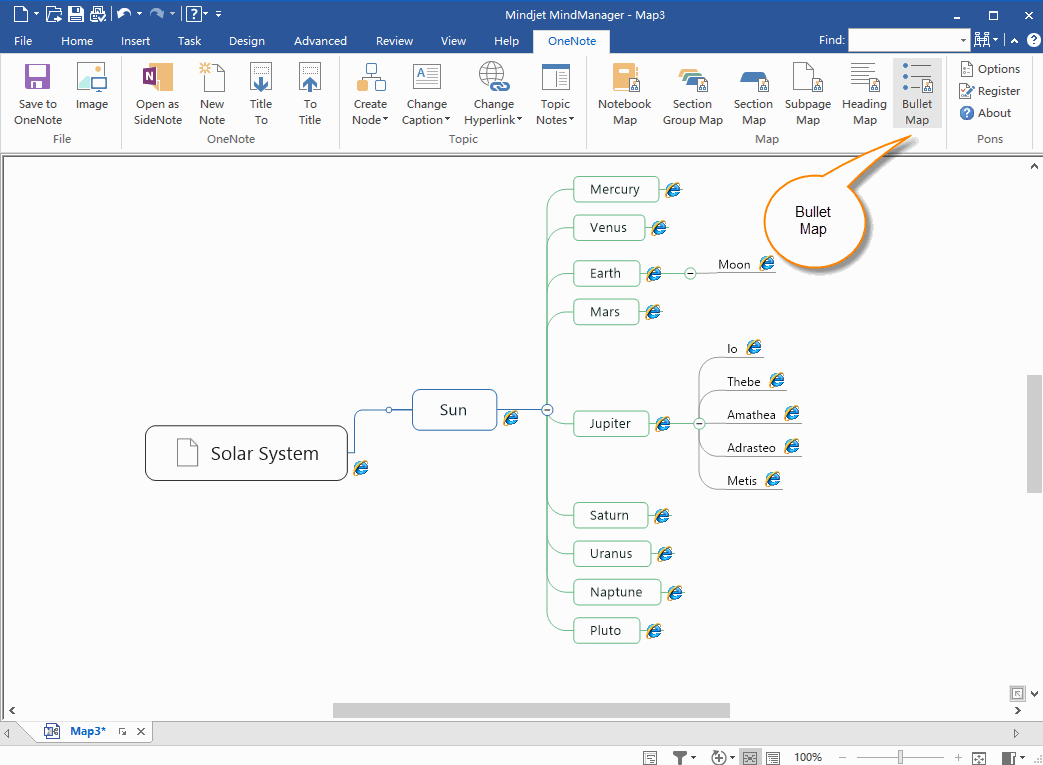The height and width of the screenshot is (765, 1043).
Task: Collapse the ribbon with the caret
Action: [x=1014, y=41]
